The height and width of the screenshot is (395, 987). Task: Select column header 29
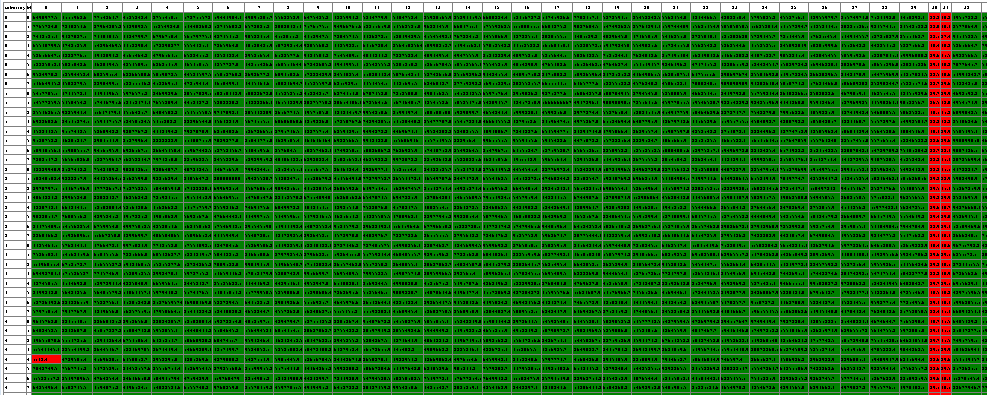914,8
